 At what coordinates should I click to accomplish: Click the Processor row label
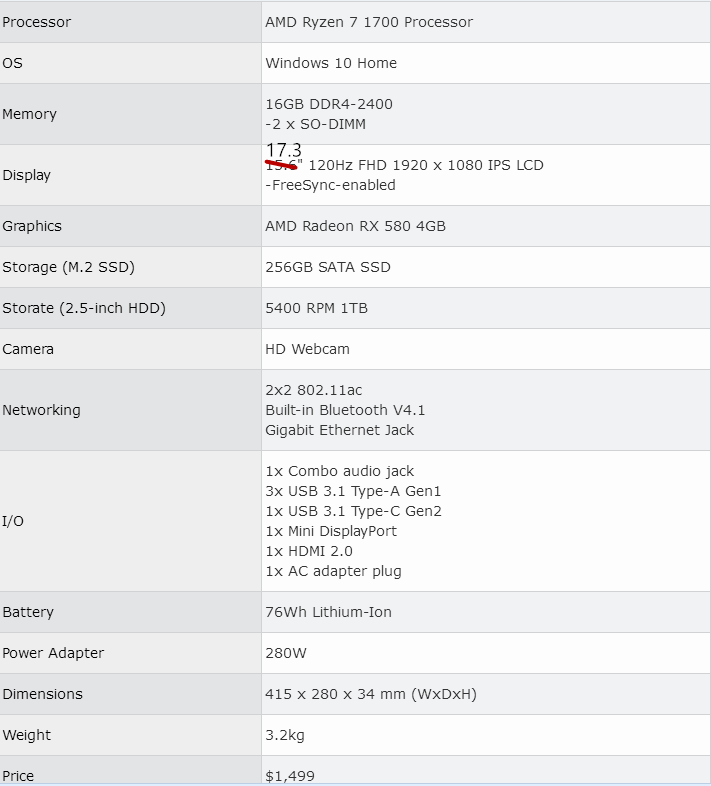(36, 22)
